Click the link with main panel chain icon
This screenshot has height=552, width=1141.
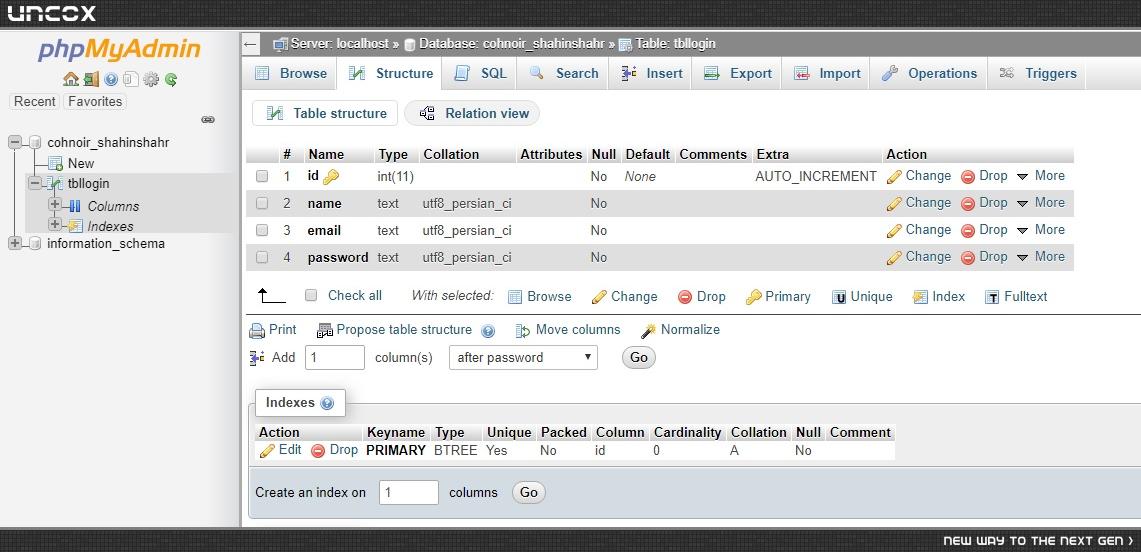tap(208, 119)
